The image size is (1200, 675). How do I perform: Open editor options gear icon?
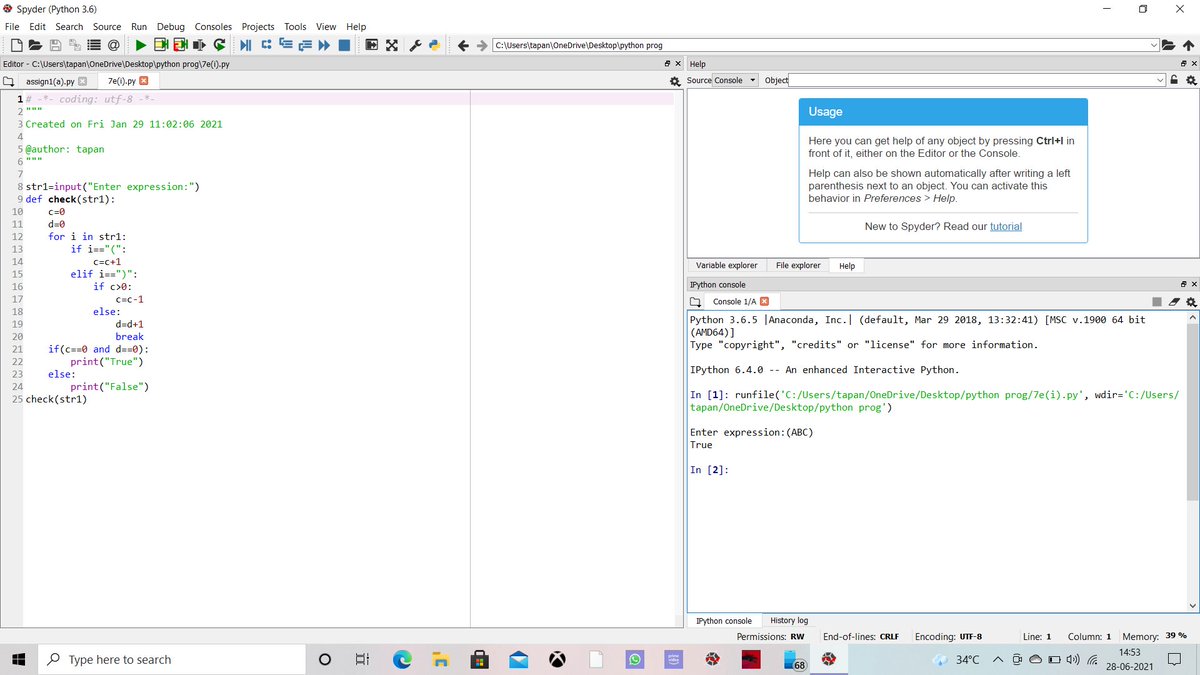(675, 80)
